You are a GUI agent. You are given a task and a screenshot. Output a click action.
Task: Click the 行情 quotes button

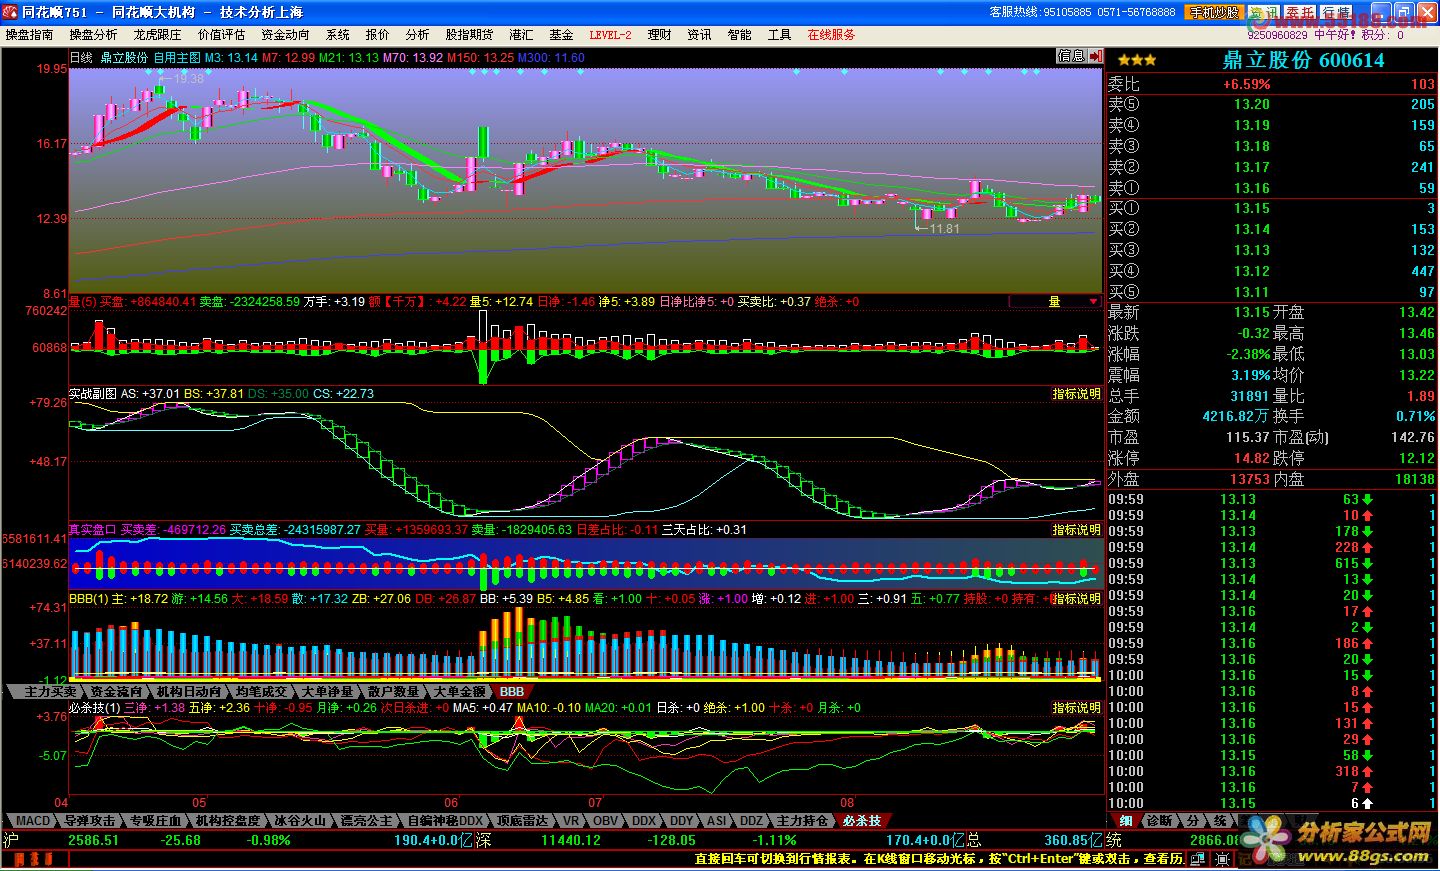1337,12
